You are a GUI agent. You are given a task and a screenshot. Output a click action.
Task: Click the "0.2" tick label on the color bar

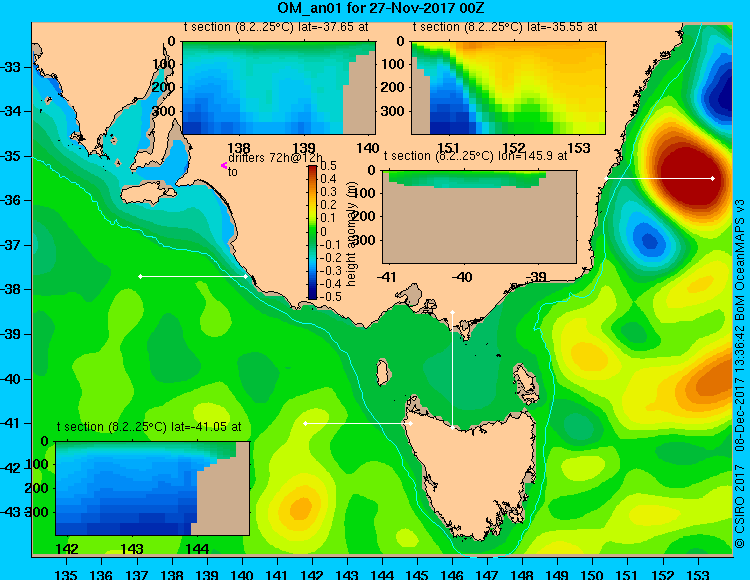click(x=329, y=205)
